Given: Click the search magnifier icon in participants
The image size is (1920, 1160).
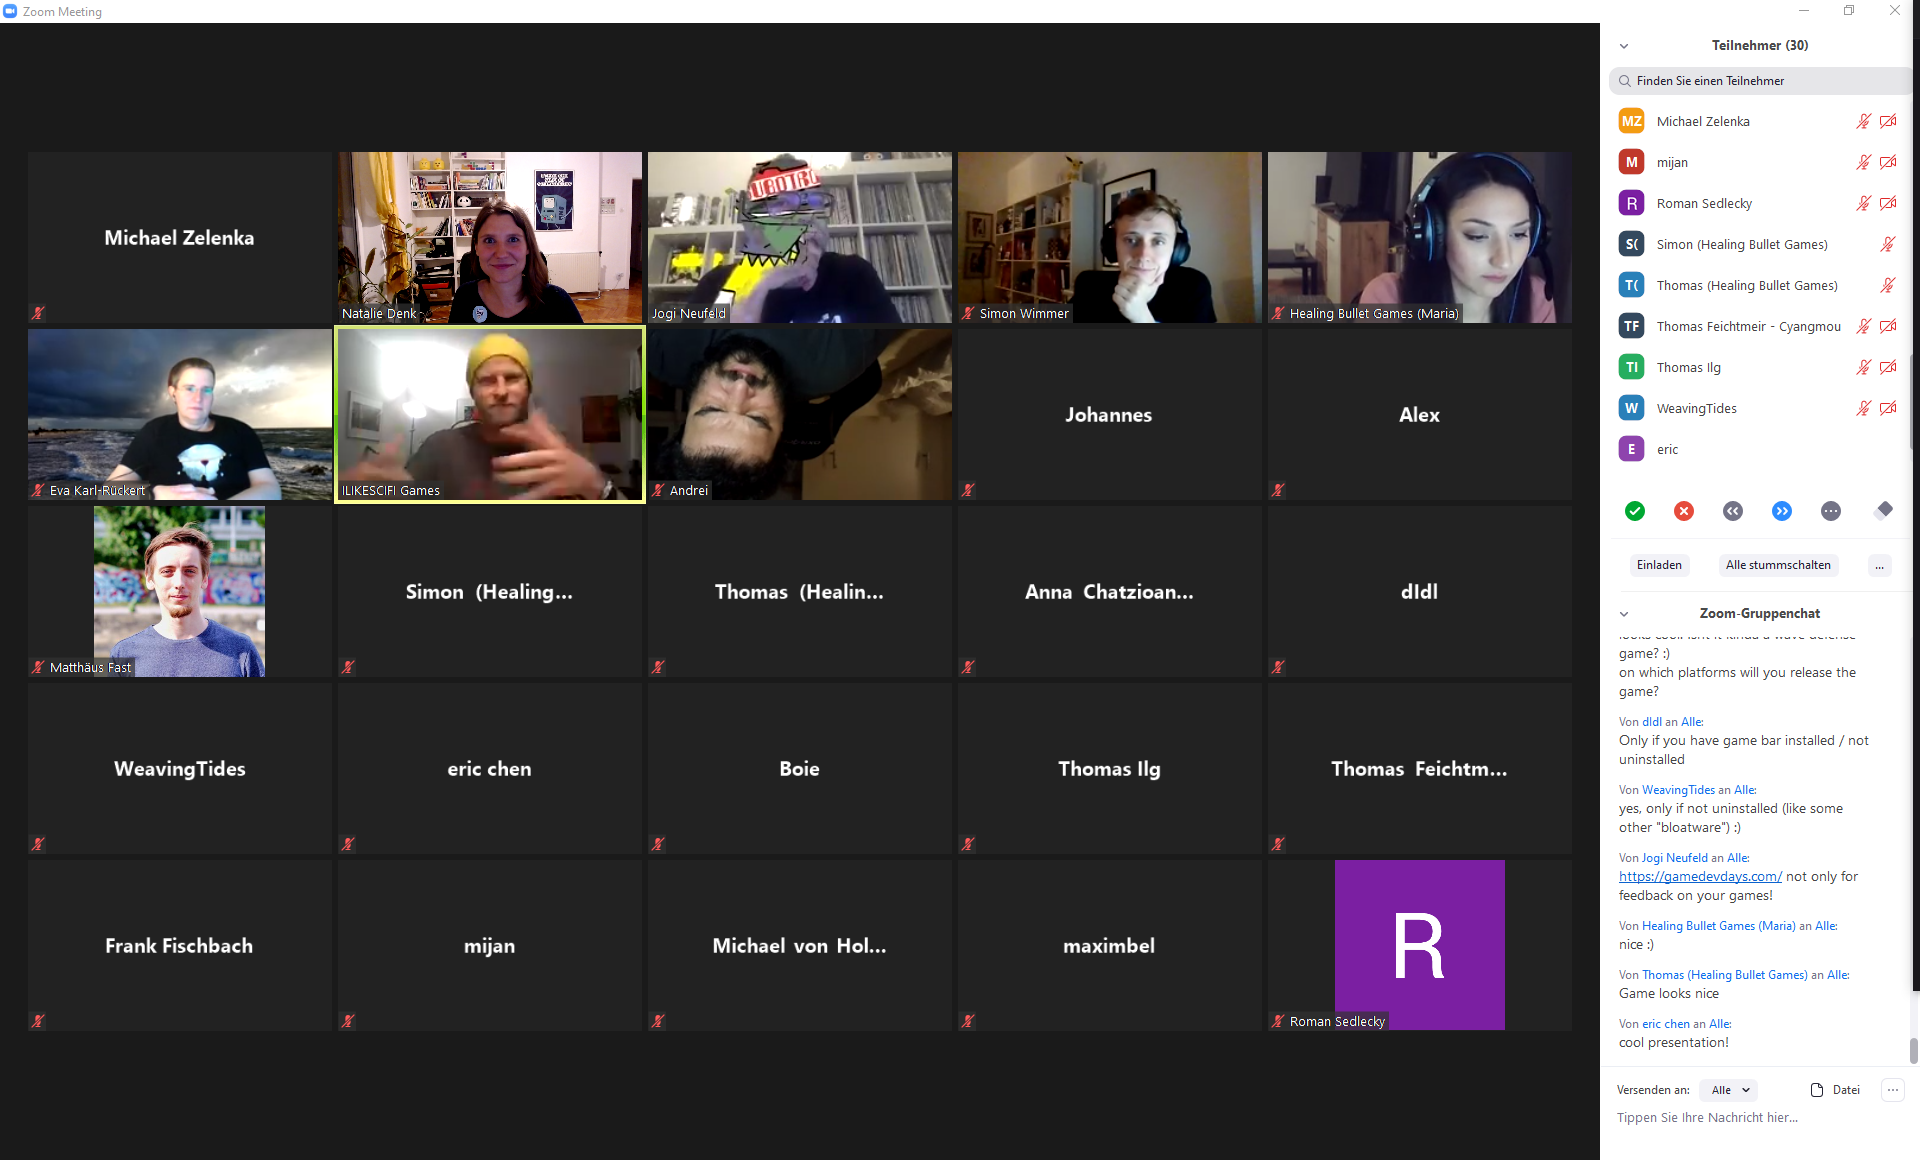Looking at the screenshot, I should tap(1625, 81).
